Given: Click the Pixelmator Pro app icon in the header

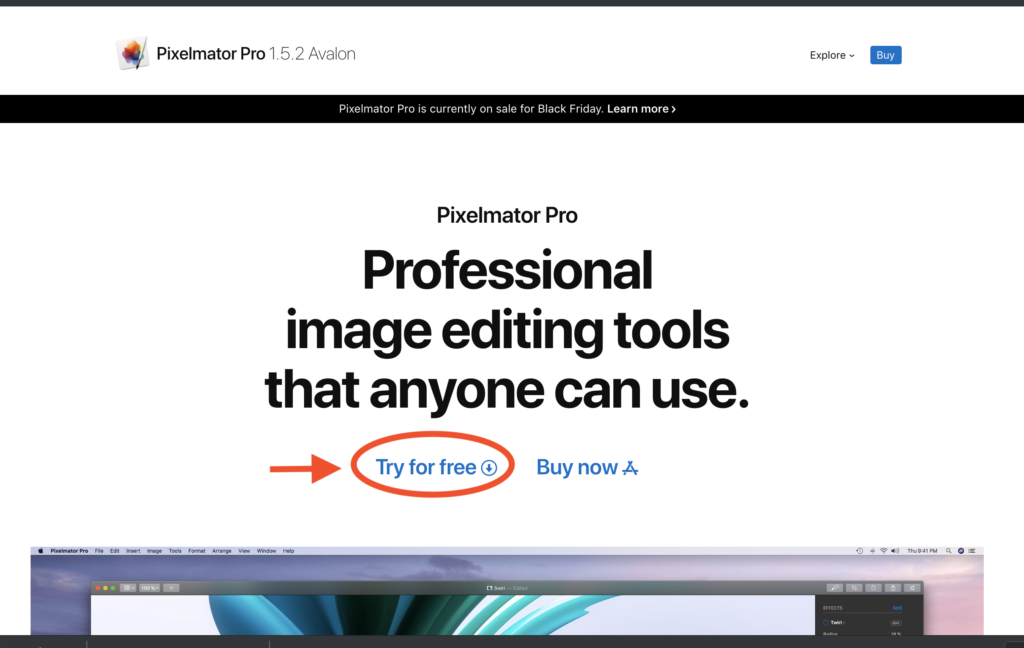Looking at the screenshot, I should coord(133,51).
